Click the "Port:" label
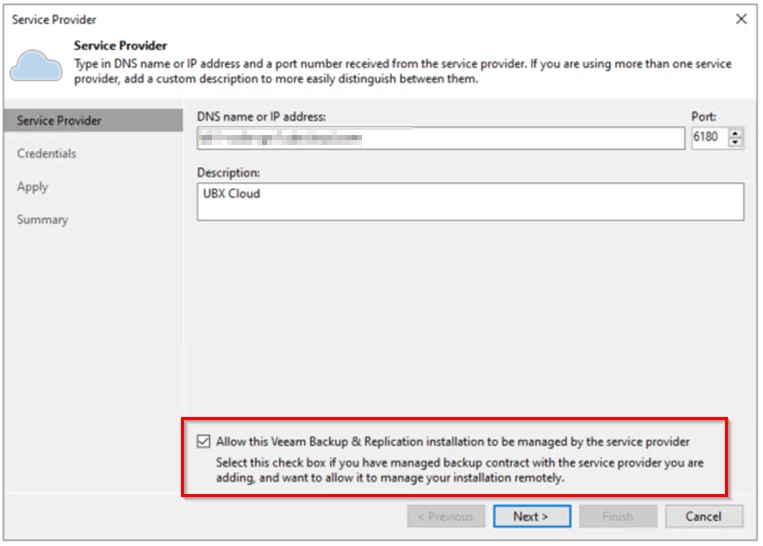 (x=704, y=117)
